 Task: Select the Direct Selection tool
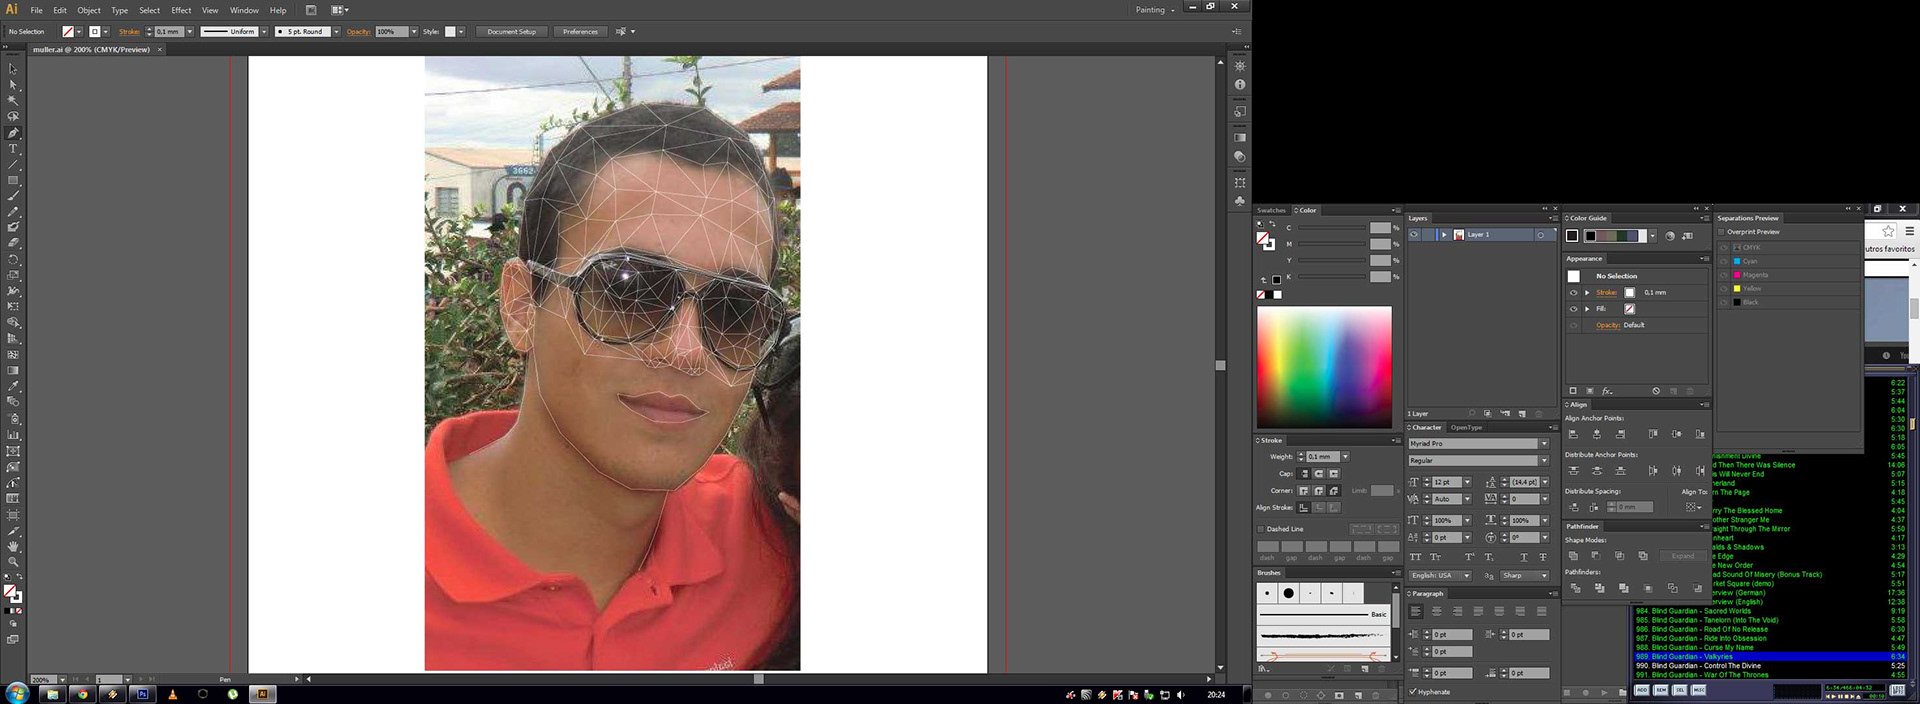tap(13, 85)
